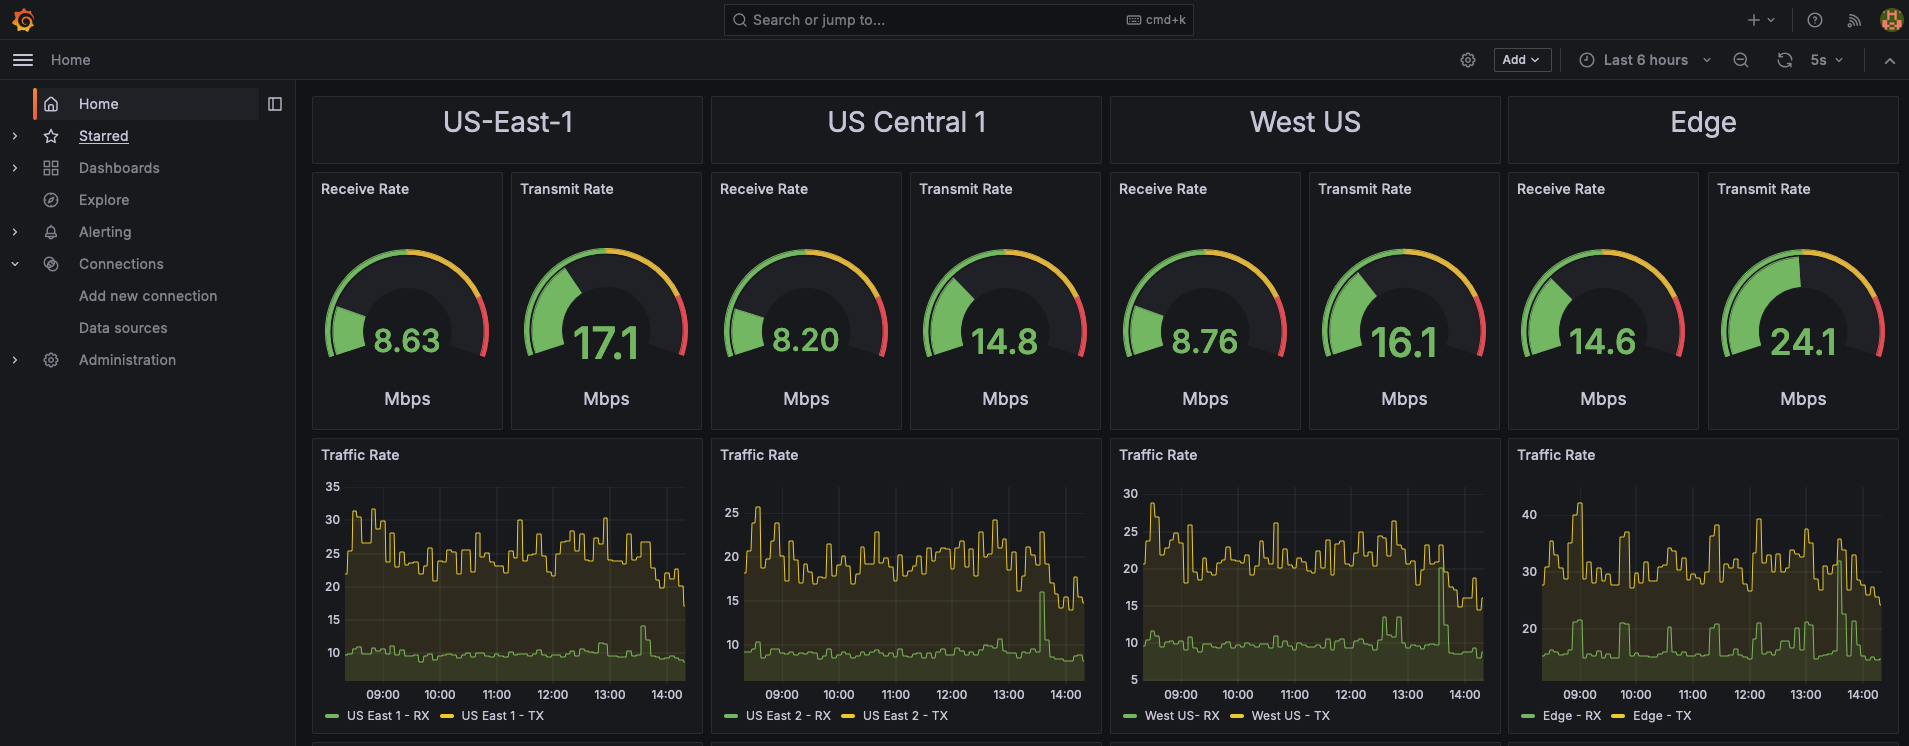Viewport: 1909px width, 746px height.
Task: Open the Last 6 hours time picker
Action: (1645, 60)
